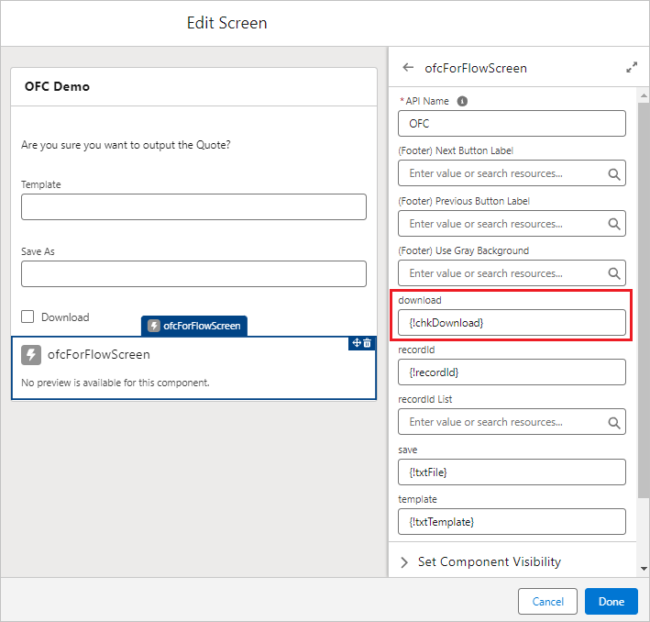Click the (Footer) Previous Button Label field
The width and height of the screenshot is (650, 622).
[512, 224]
